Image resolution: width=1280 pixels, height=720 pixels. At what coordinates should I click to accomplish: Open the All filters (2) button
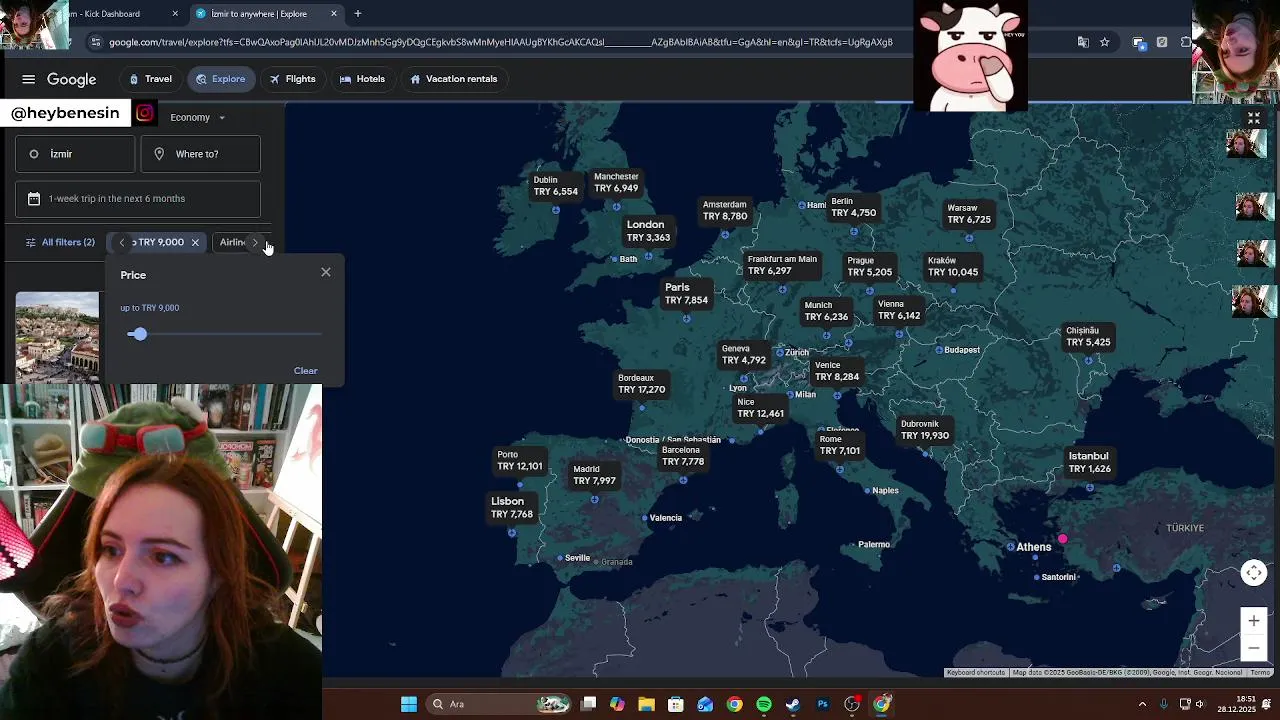[60, 242]
